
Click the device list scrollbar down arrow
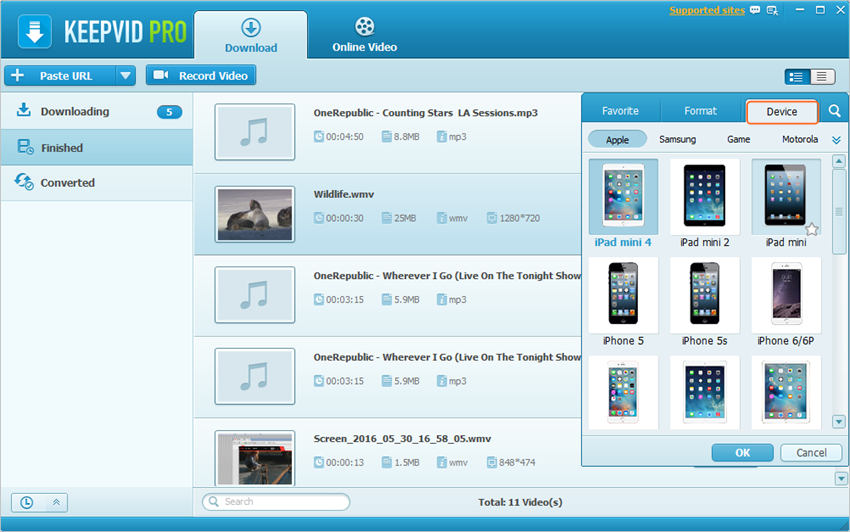tap(839, 423)
